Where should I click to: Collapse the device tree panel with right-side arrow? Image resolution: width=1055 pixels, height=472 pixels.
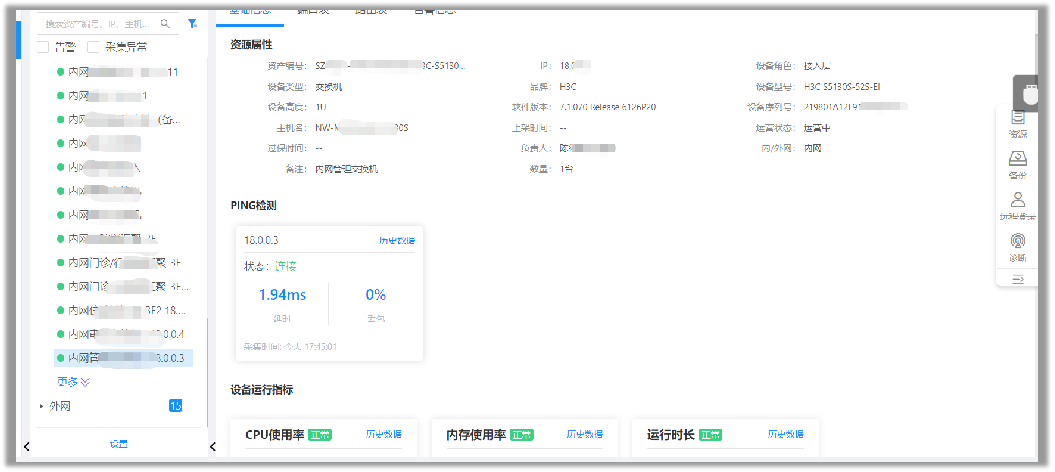212,446
